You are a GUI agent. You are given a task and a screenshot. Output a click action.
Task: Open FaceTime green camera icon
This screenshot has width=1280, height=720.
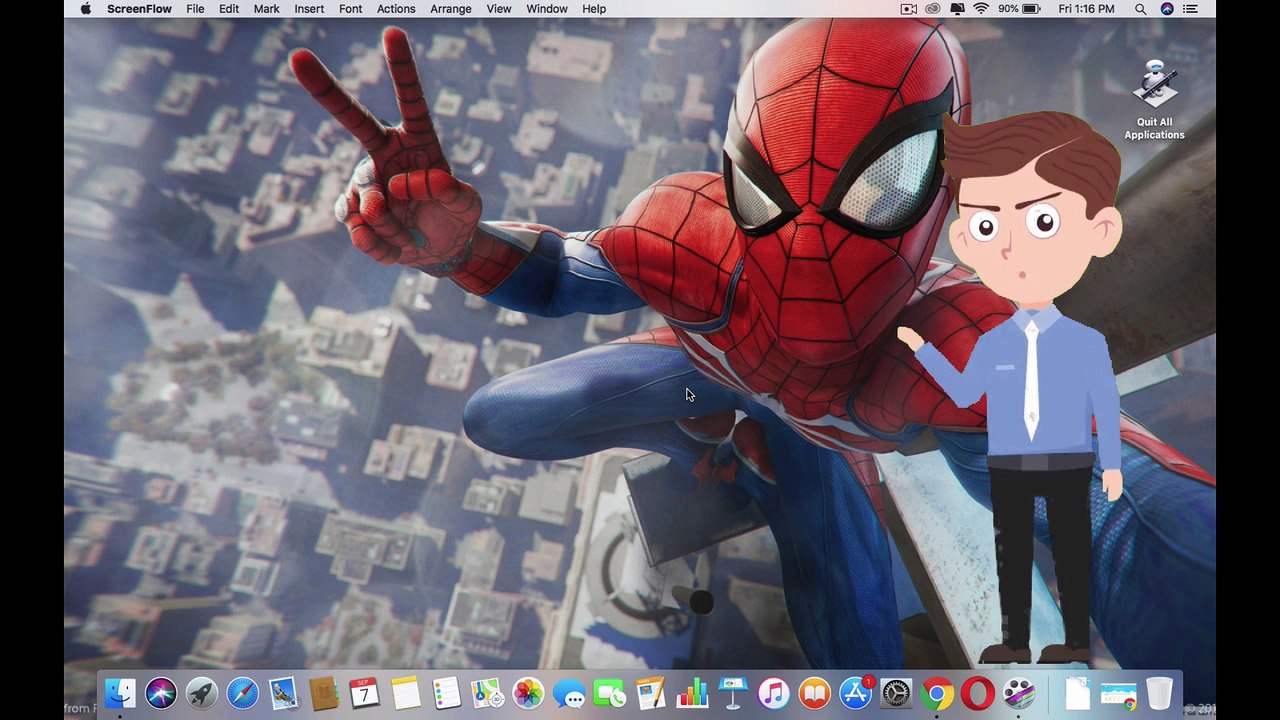click(610, 693)
